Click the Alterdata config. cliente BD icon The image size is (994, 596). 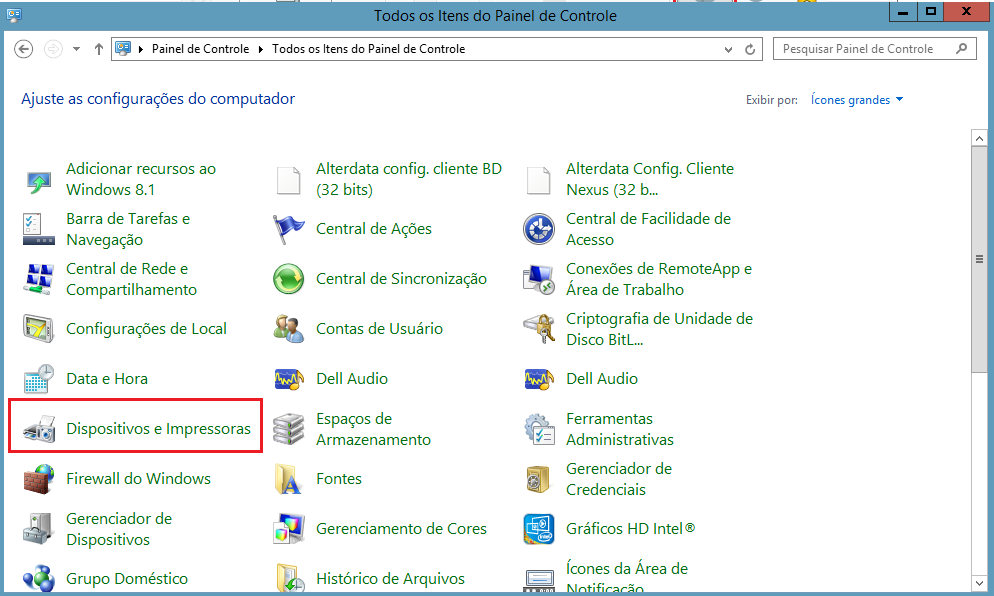point(288,180)
